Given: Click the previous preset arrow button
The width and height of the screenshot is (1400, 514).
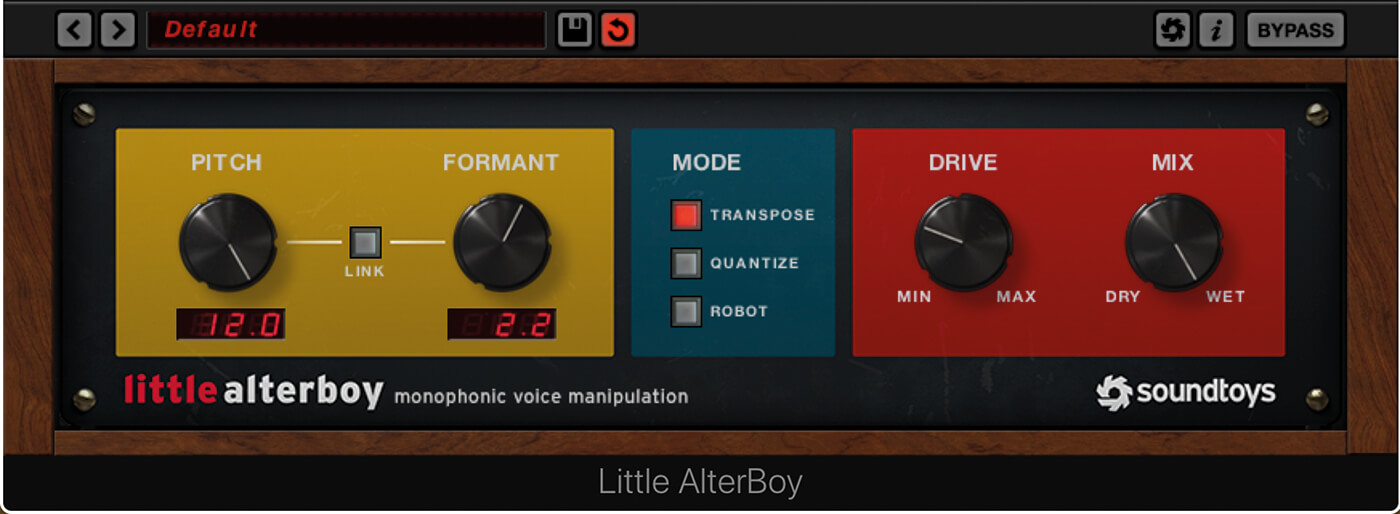Looking at the screenshot, I should click(73, 30).
